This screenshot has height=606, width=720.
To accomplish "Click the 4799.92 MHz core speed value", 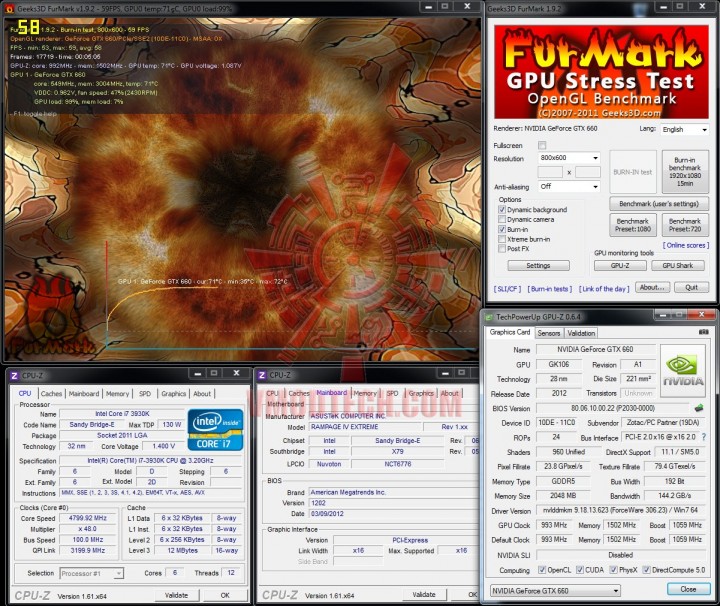I will point(88,518).
